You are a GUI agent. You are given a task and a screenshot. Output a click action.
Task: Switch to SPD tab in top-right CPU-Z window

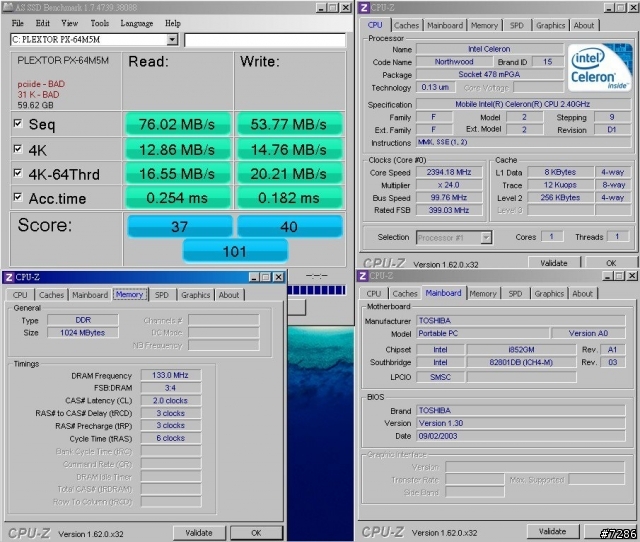[x=517, y=25]
